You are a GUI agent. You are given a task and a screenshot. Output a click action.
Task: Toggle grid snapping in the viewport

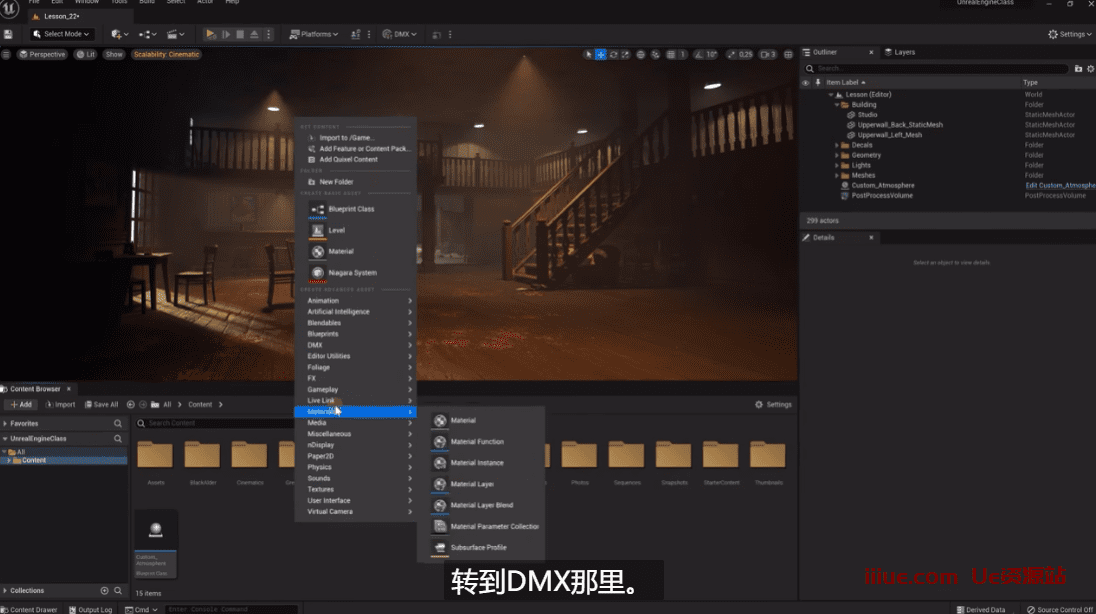tap(670, 54)
